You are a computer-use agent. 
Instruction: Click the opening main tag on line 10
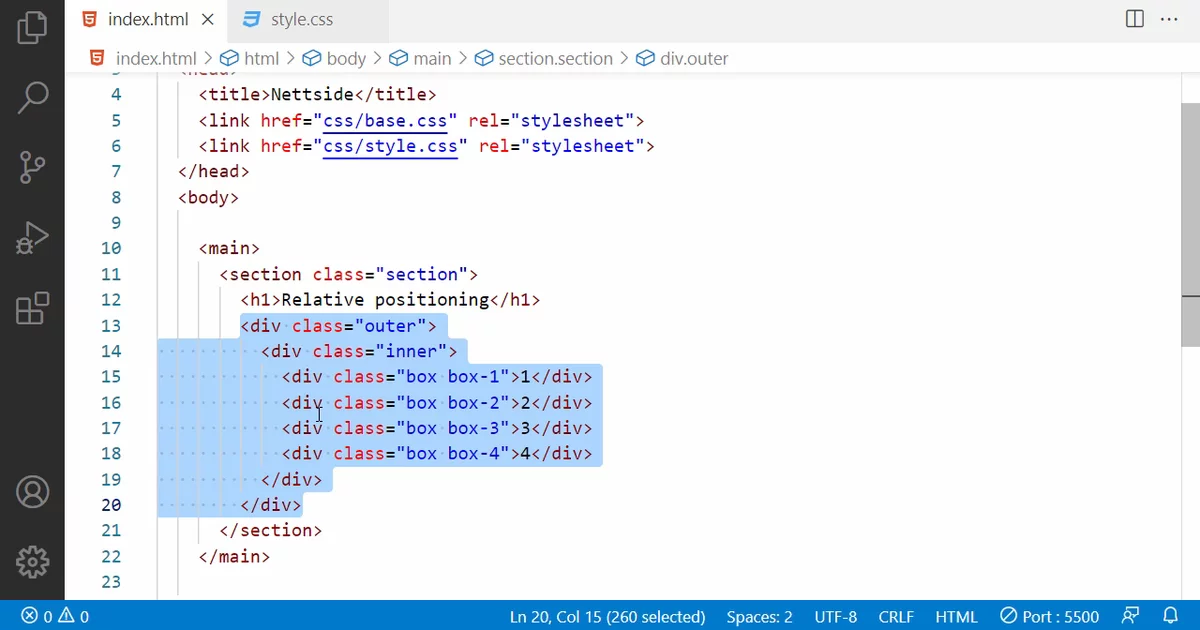229,249
